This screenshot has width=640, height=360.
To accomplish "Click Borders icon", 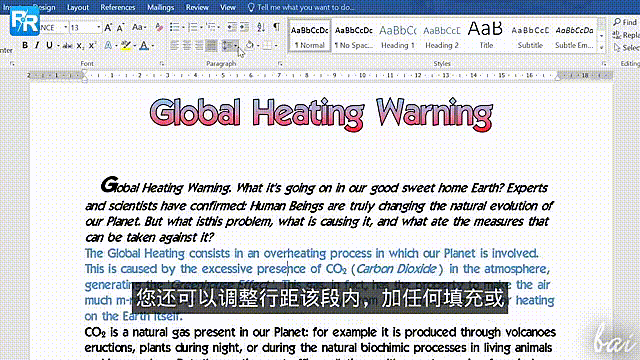I will click(267, 45).
